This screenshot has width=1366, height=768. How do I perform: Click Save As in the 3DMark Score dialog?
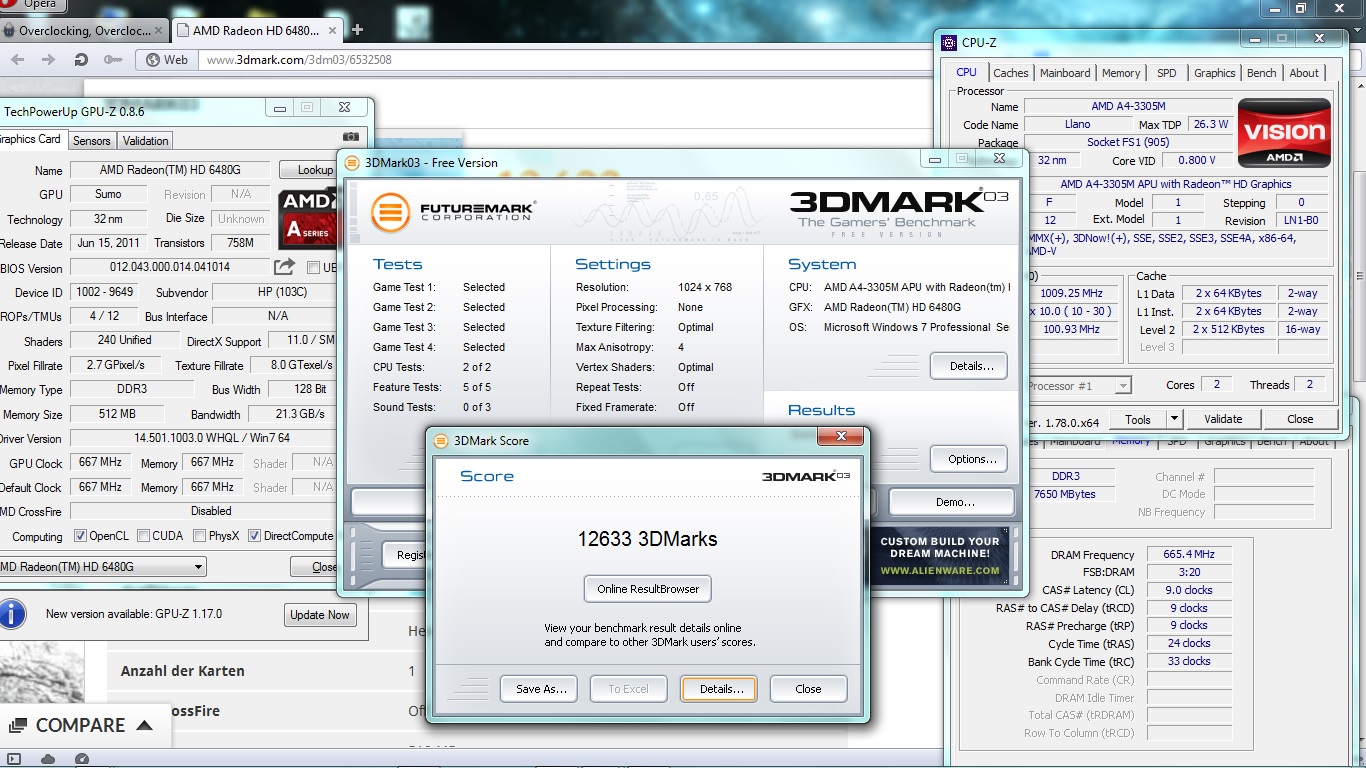click(541, 689)
